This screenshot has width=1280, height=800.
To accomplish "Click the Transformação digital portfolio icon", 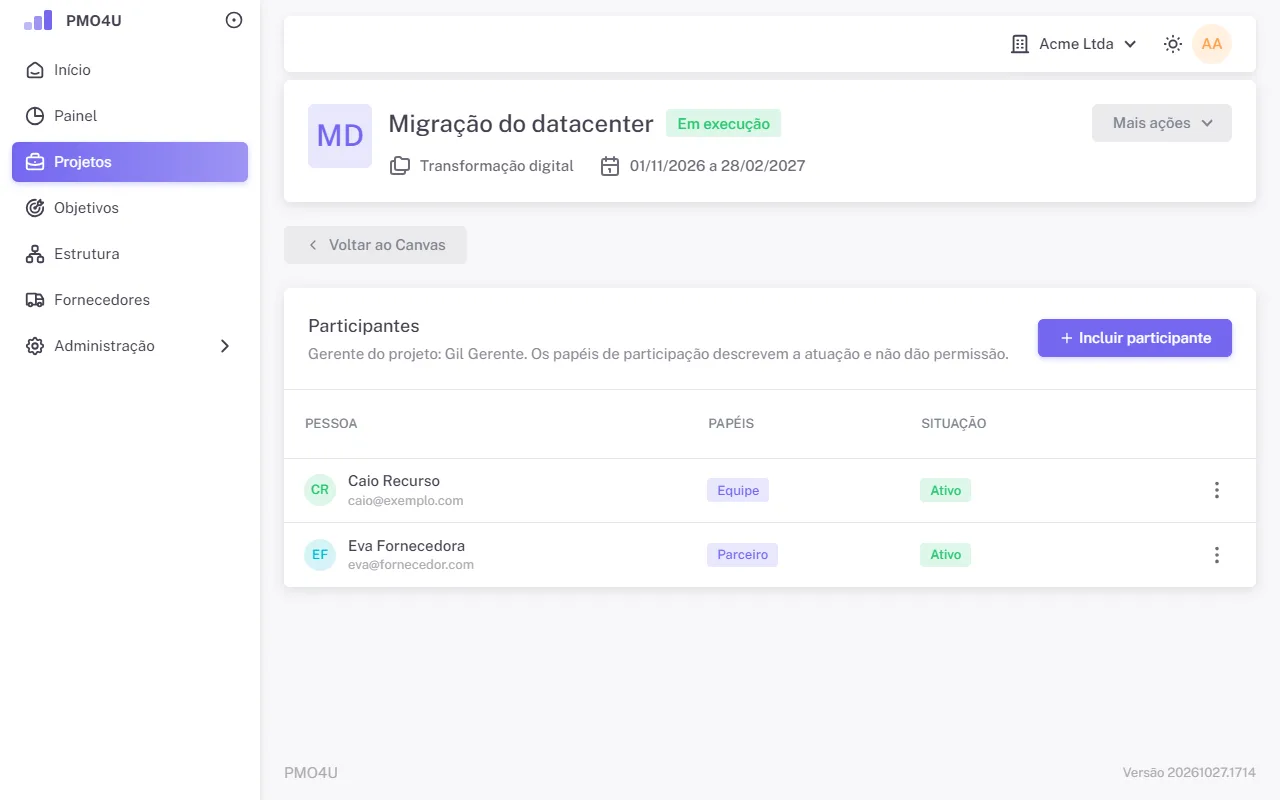I will [399, 166].
